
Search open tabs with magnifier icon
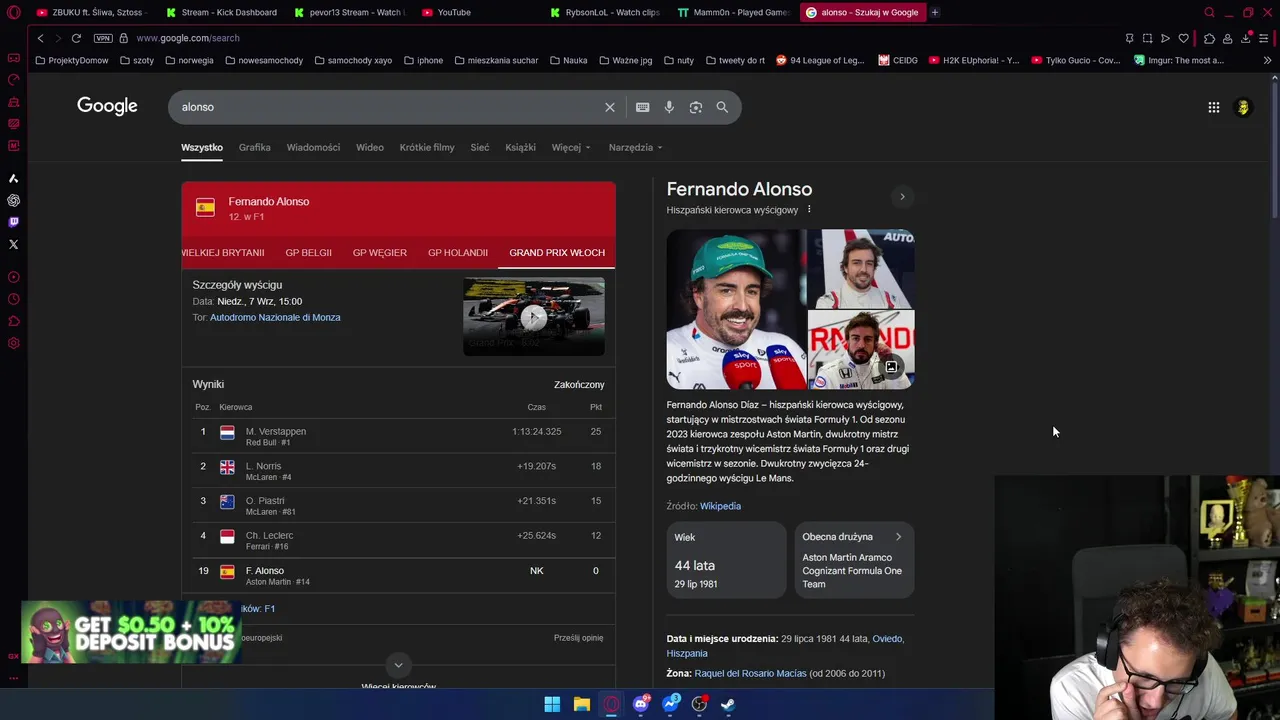(1209, 12)
